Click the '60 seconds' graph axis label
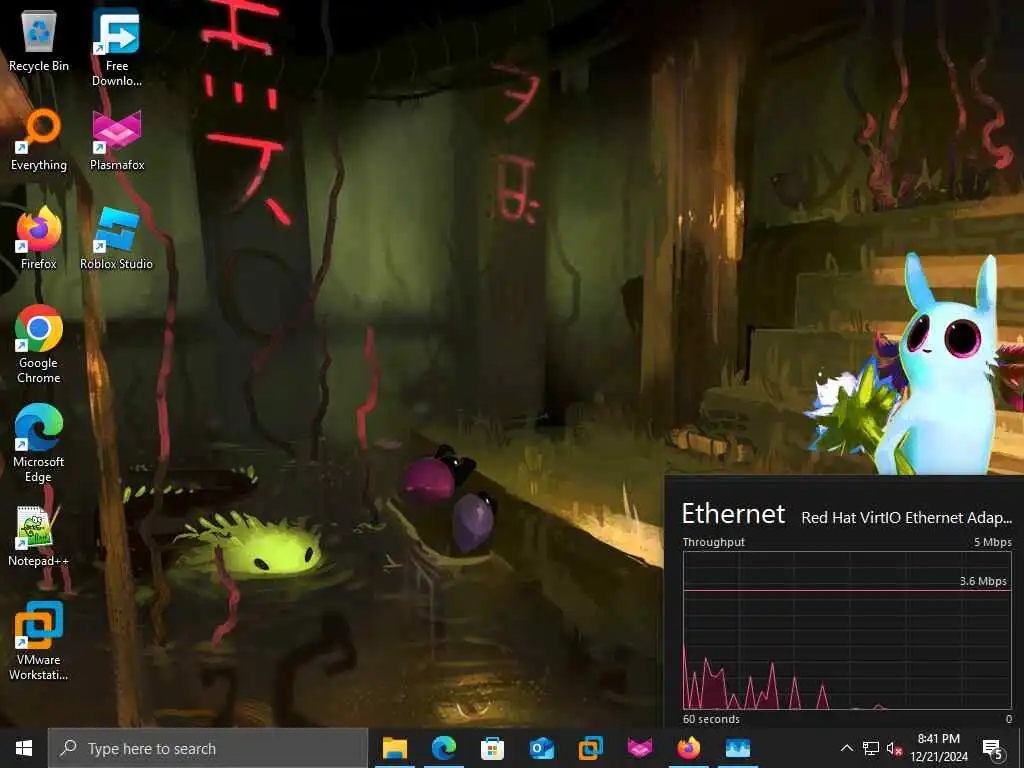This screenshot has height=768, width=1024. [711, 719]
